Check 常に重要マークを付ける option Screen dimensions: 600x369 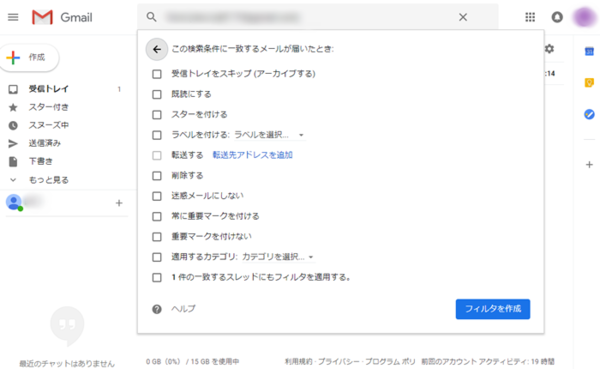tap(157, 216)
